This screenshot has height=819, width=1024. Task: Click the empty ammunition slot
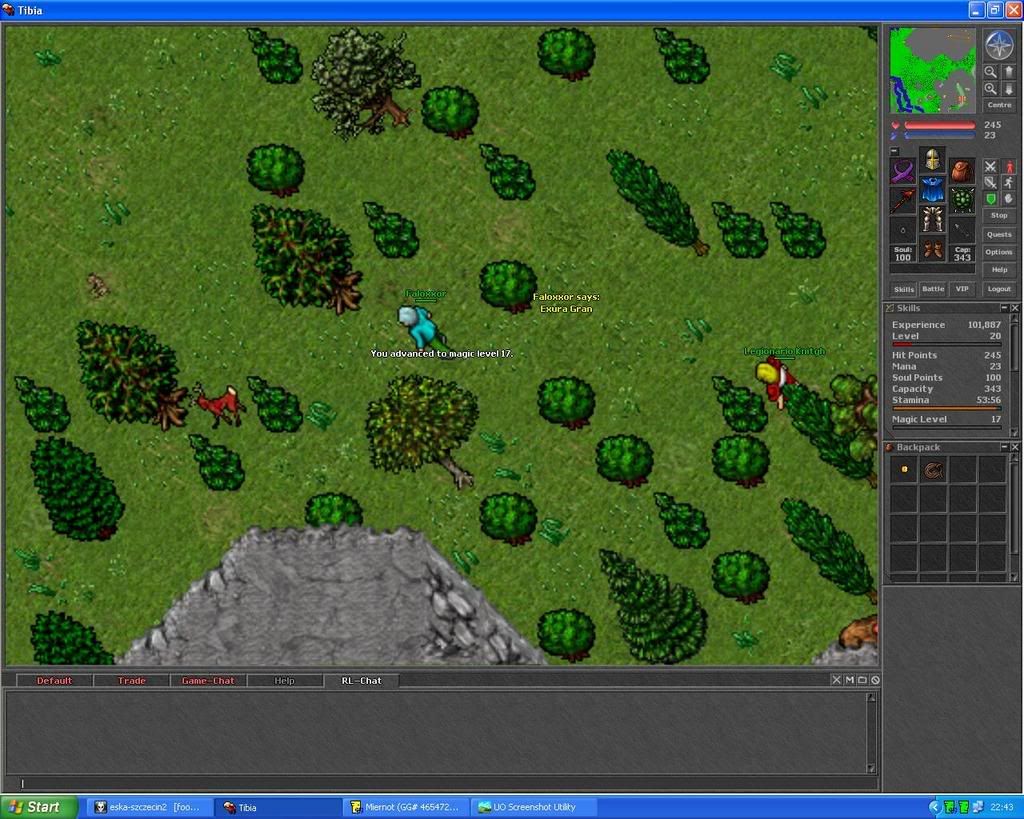963,230
